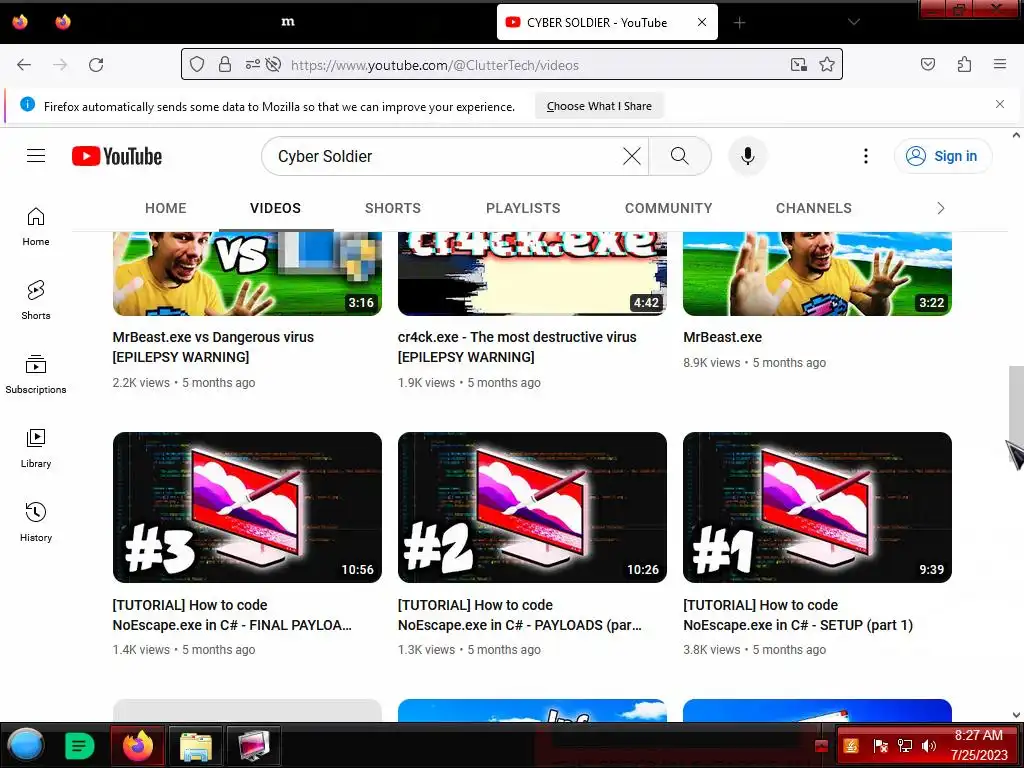Image resolution: width=1024 pixels, height=768 pixels.
Task: Open History in the sidebar
Action: click(36, 522)
